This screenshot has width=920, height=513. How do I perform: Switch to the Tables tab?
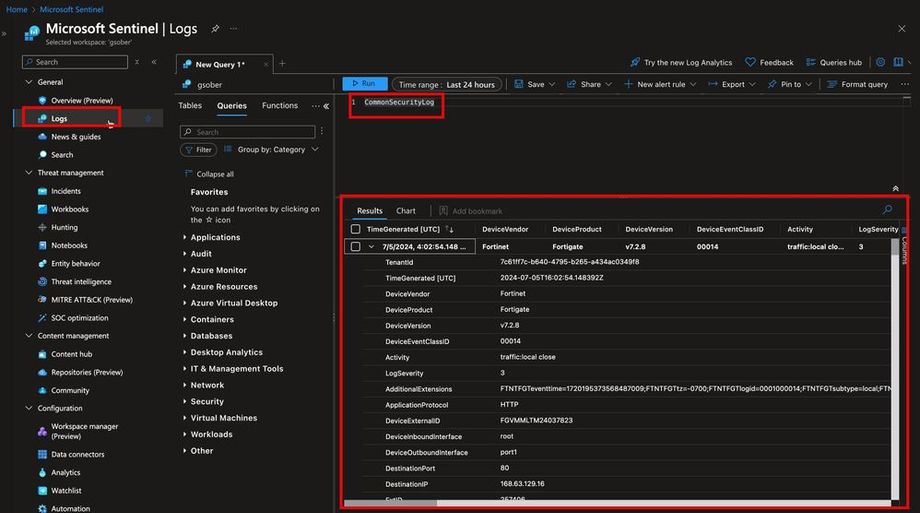click(190, 105)
